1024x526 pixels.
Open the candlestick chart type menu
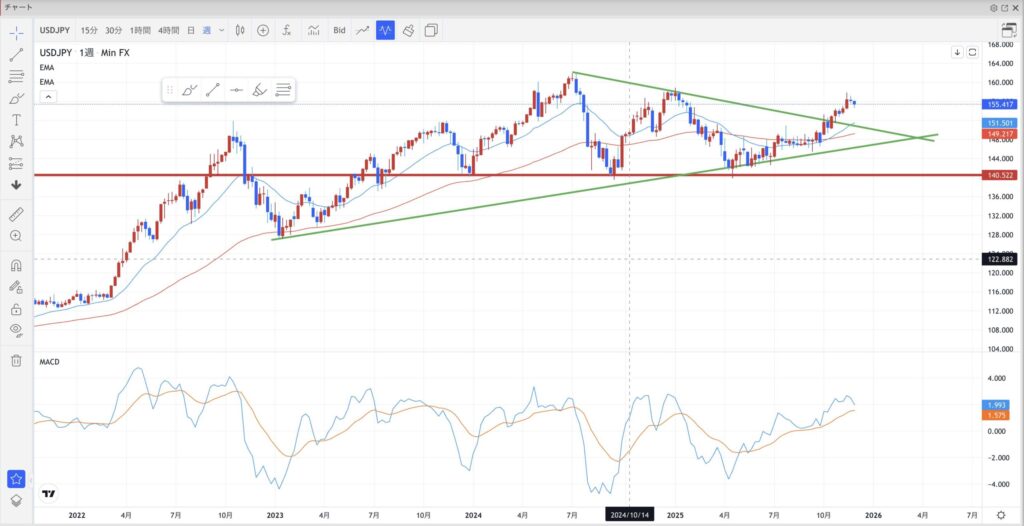240,30
